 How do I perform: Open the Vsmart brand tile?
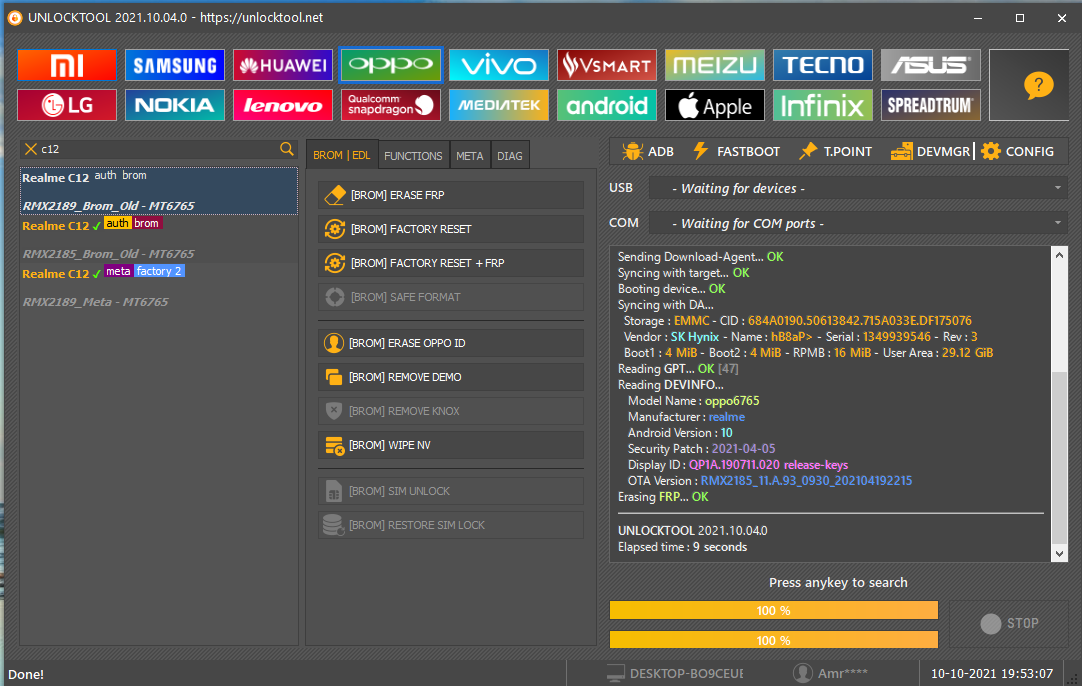[x=607, y=66]
